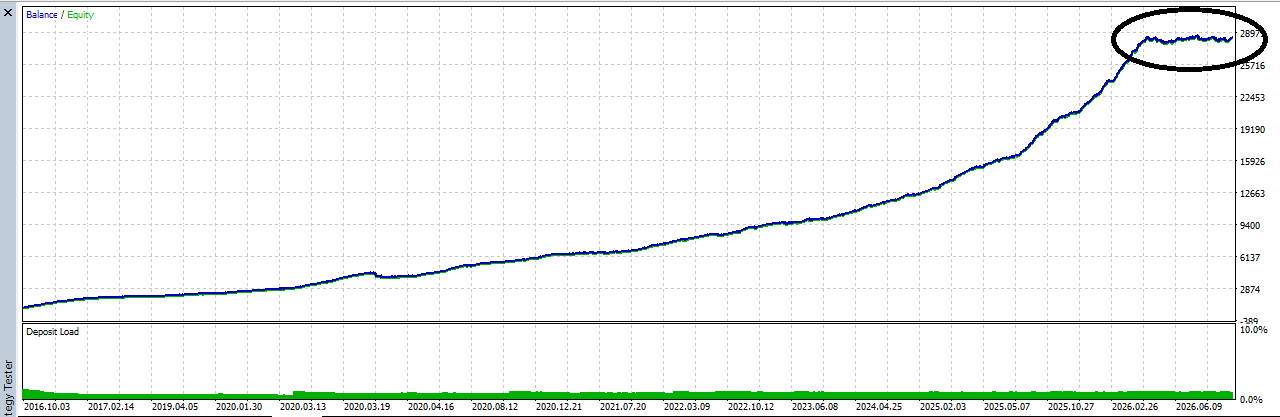This screenshot has width=1280, height=417.
Task: Select the 2016.10.03 date marker
Action: tap(48, 407)
